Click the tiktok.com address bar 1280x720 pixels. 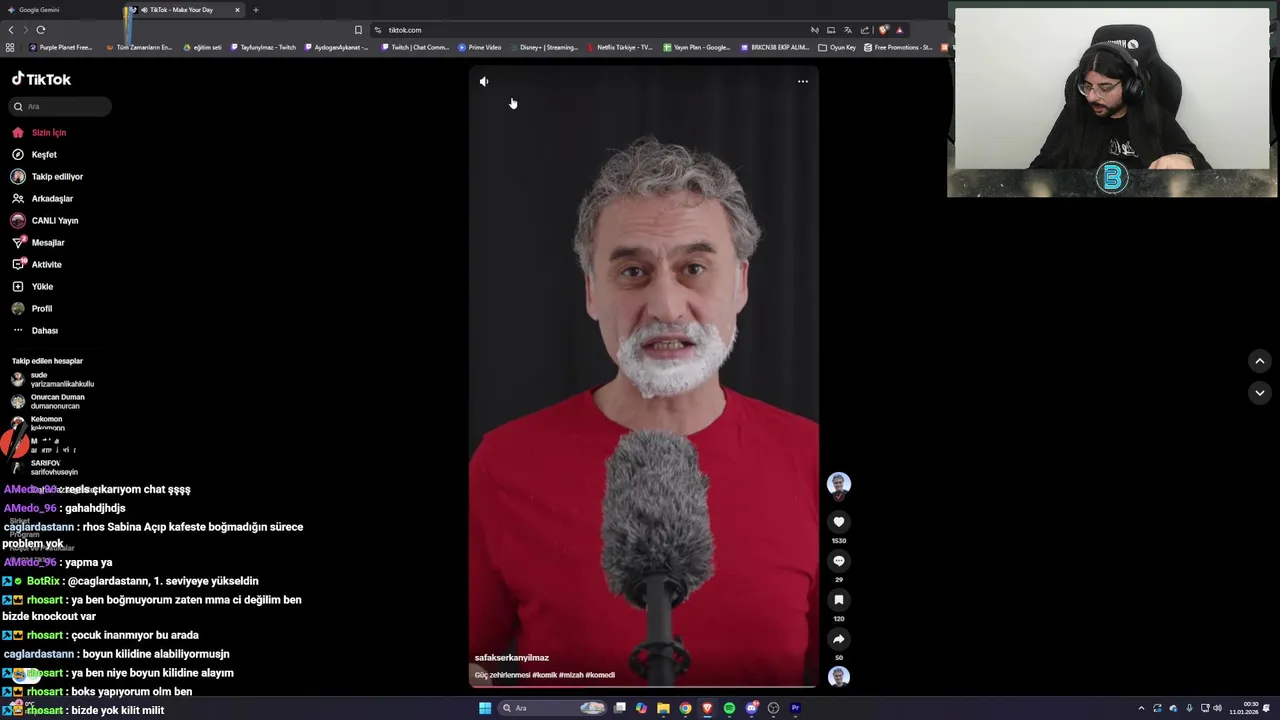pyautogui.click(x=590, y=30)
